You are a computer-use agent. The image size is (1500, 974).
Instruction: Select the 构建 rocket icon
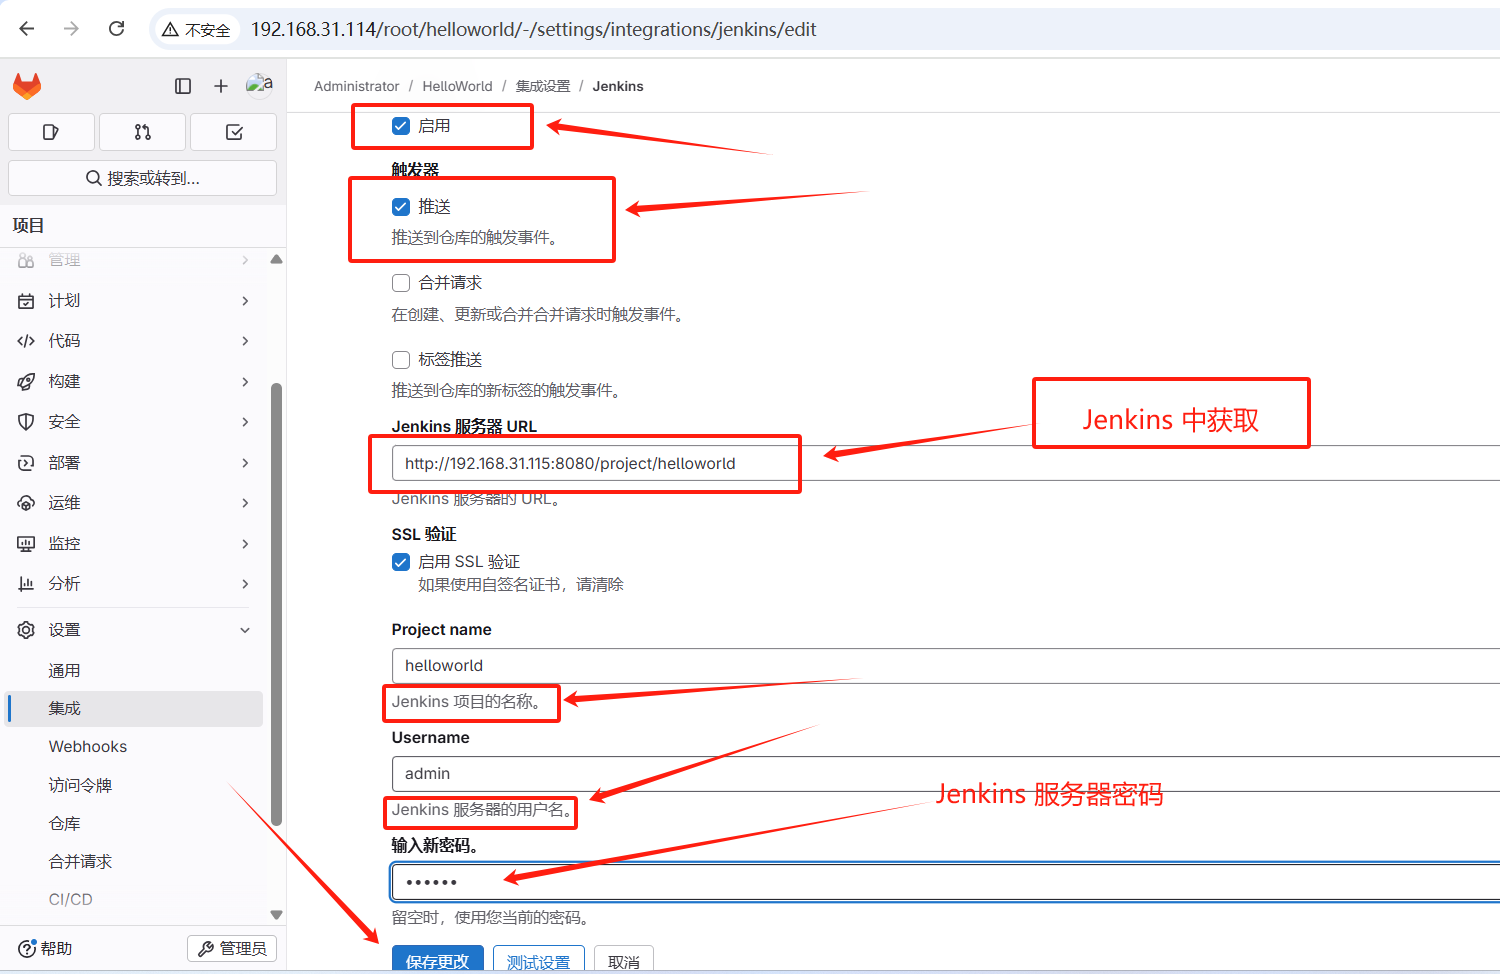tap(26, 382)
